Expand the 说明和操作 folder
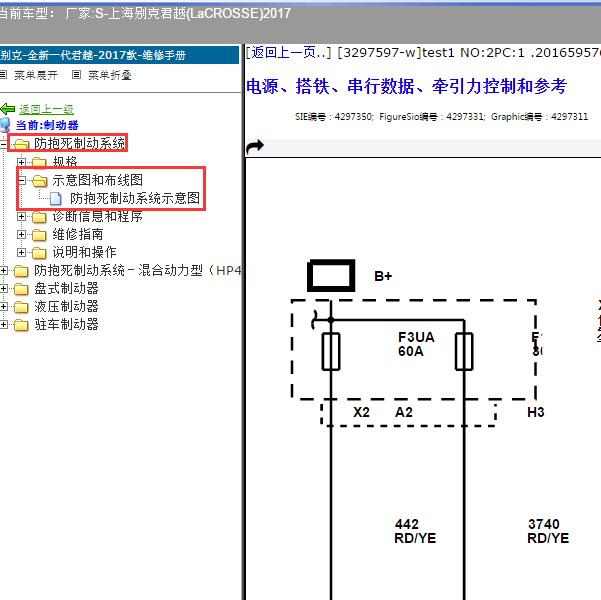The height and width of the screenshot is (600, 601). [21, 252]
